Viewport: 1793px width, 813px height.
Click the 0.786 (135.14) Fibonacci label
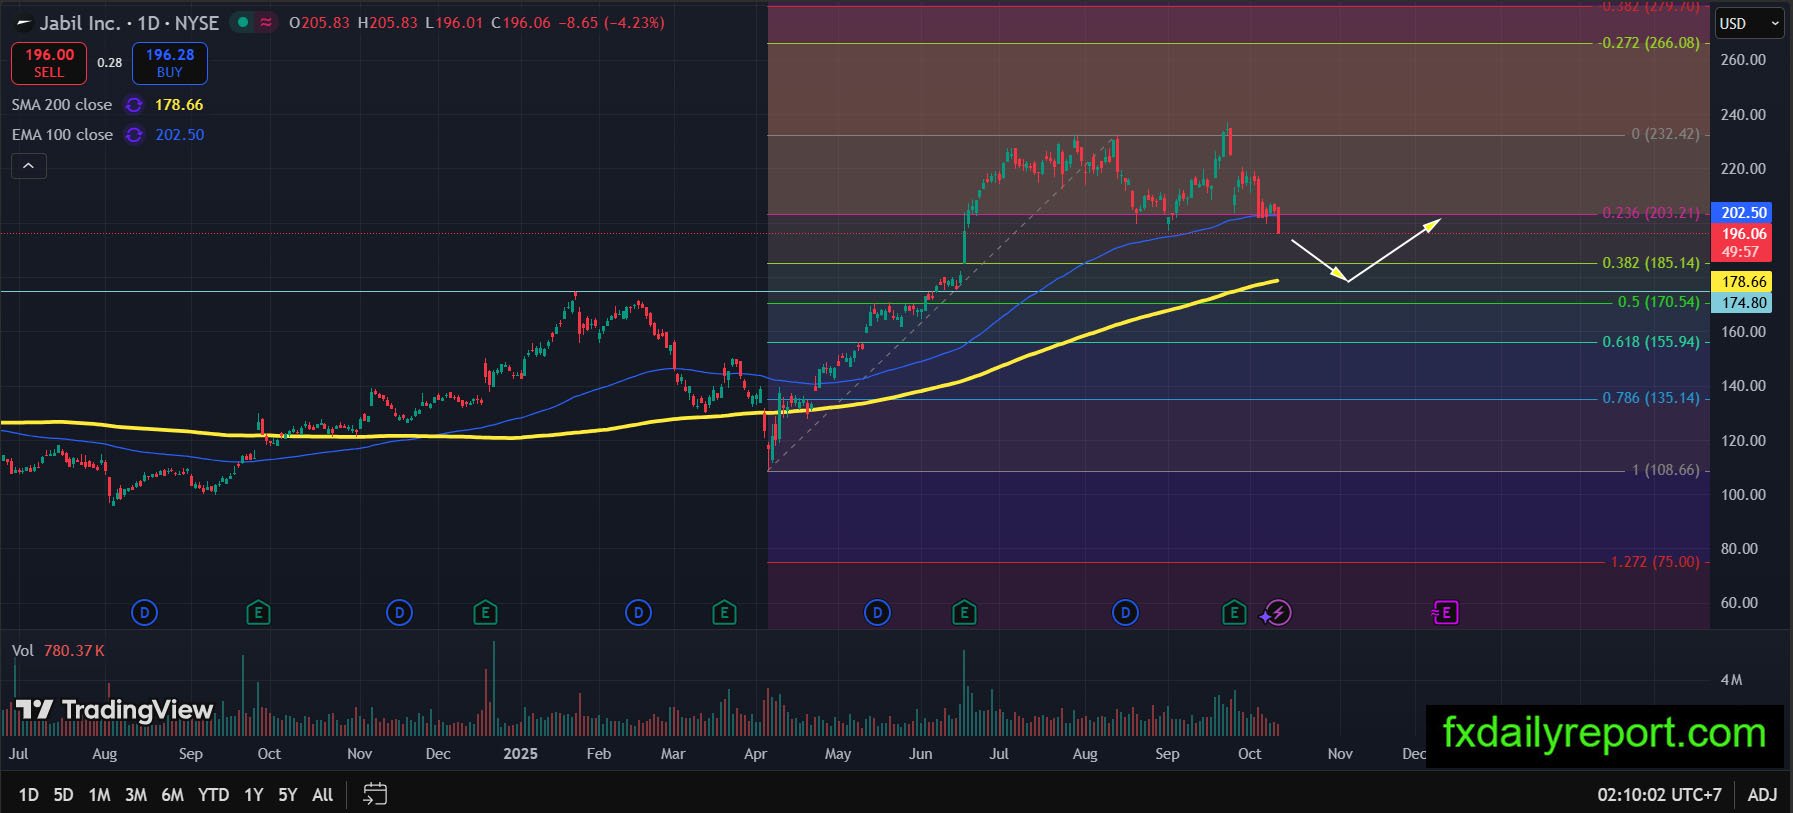point(1650,398)
